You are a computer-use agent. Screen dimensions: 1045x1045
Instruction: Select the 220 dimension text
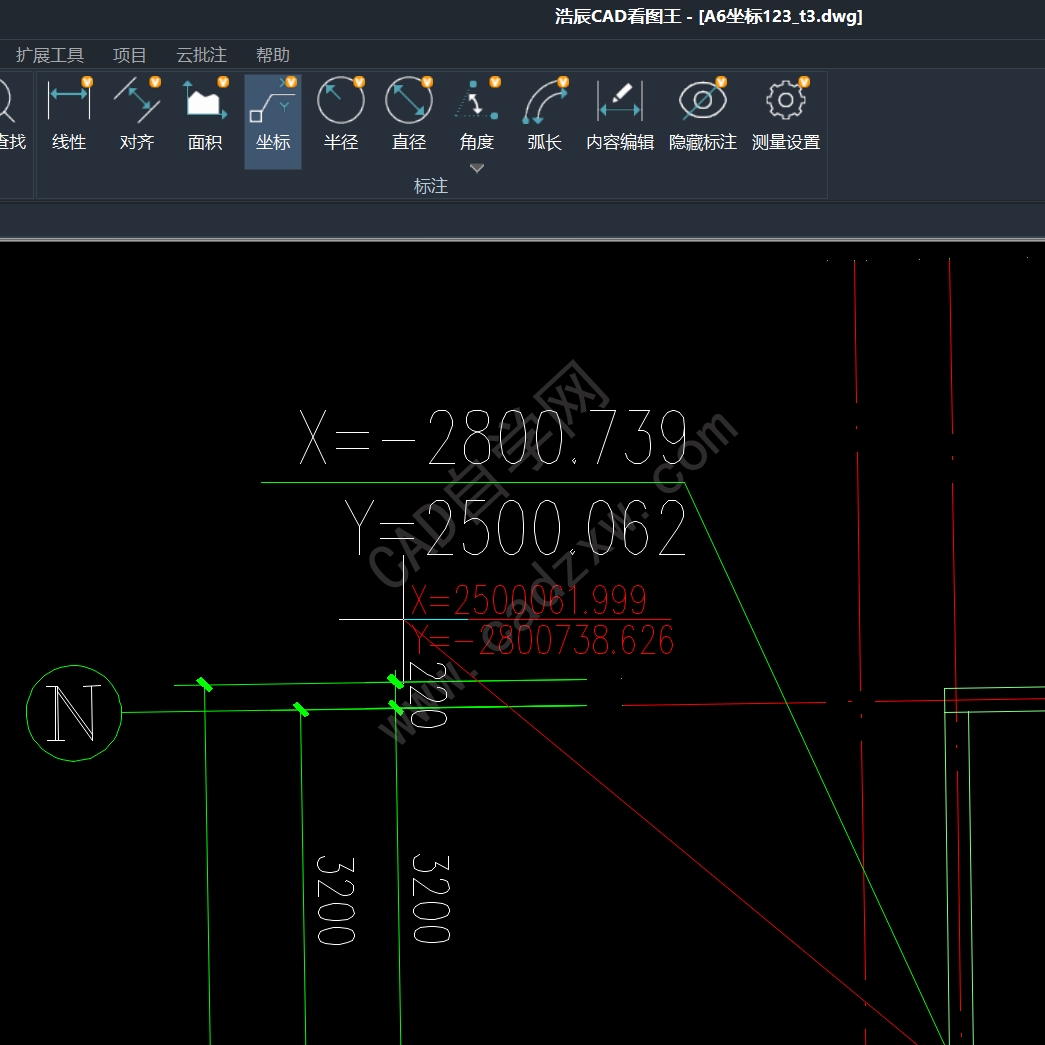click(x=427, y=695)
